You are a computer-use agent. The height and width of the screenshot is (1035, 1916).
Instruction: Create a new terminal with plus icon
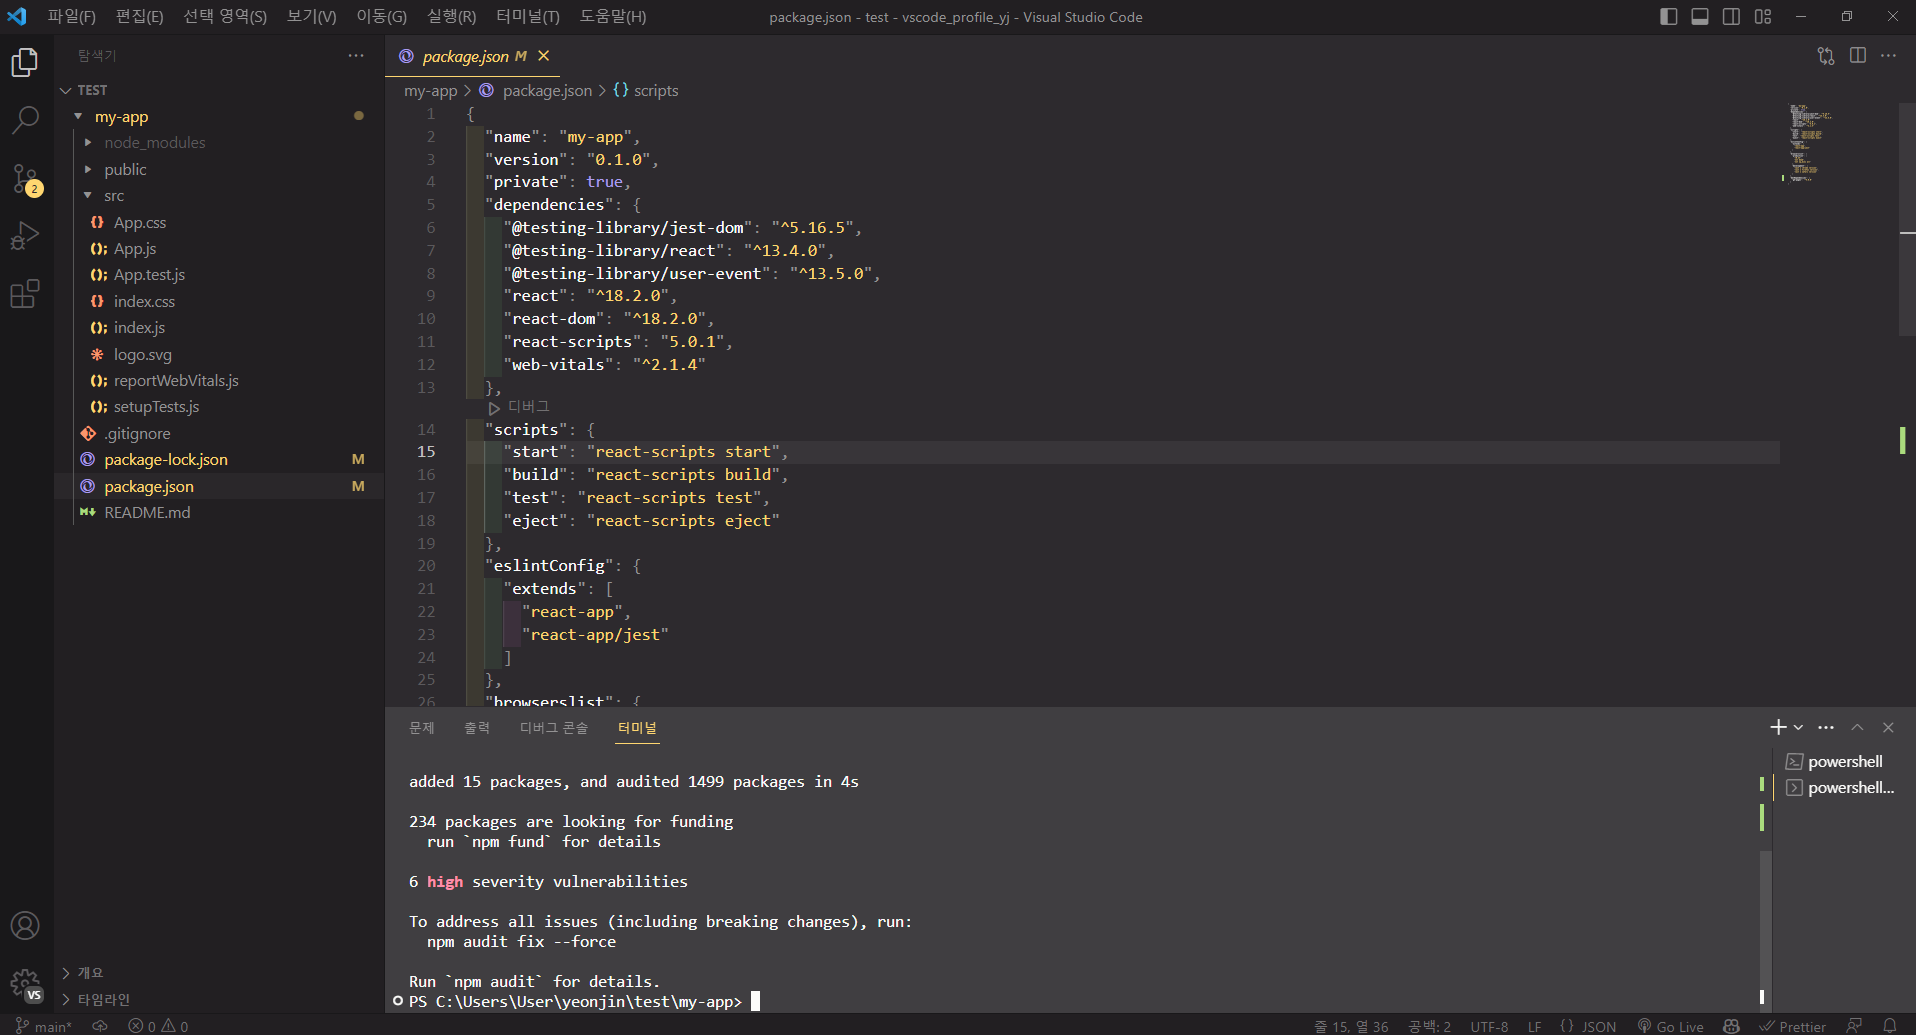click(x=1778, y=727)
